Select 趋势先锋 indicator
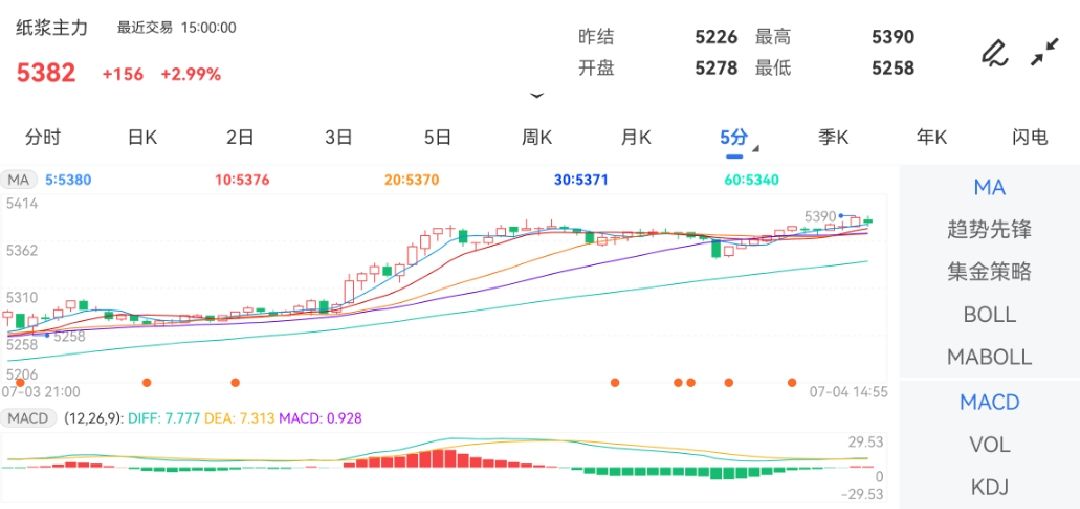Screen dimensions: 1080x509 [990, 229]
